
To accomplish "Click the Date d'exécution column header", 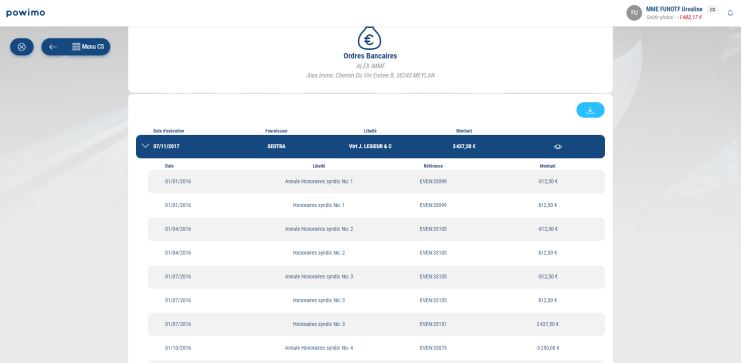I will 169,131.
